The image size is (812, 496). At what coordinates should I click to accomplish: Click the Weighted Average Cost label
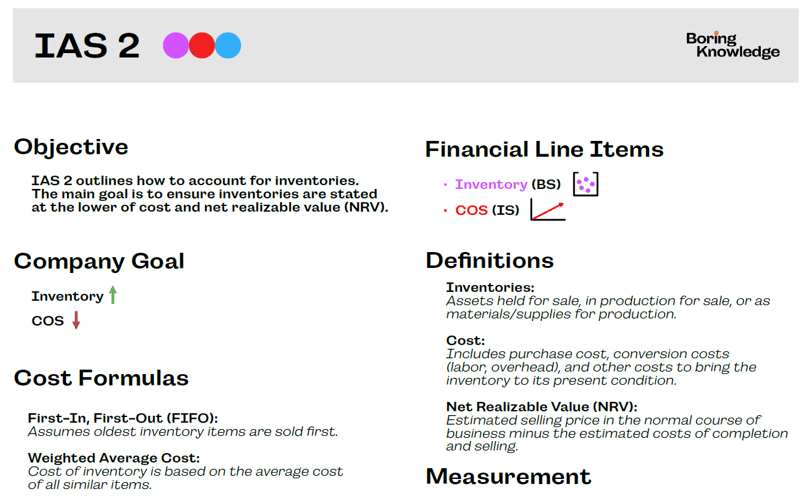point(114,458)
